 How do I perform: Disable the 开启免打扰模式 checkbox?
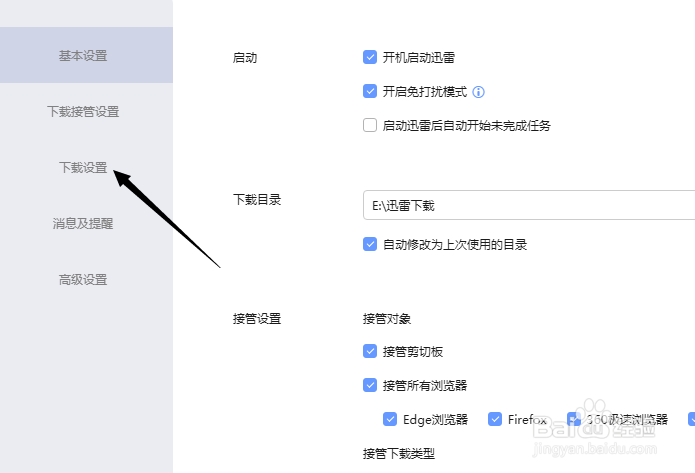coord(370,92)
